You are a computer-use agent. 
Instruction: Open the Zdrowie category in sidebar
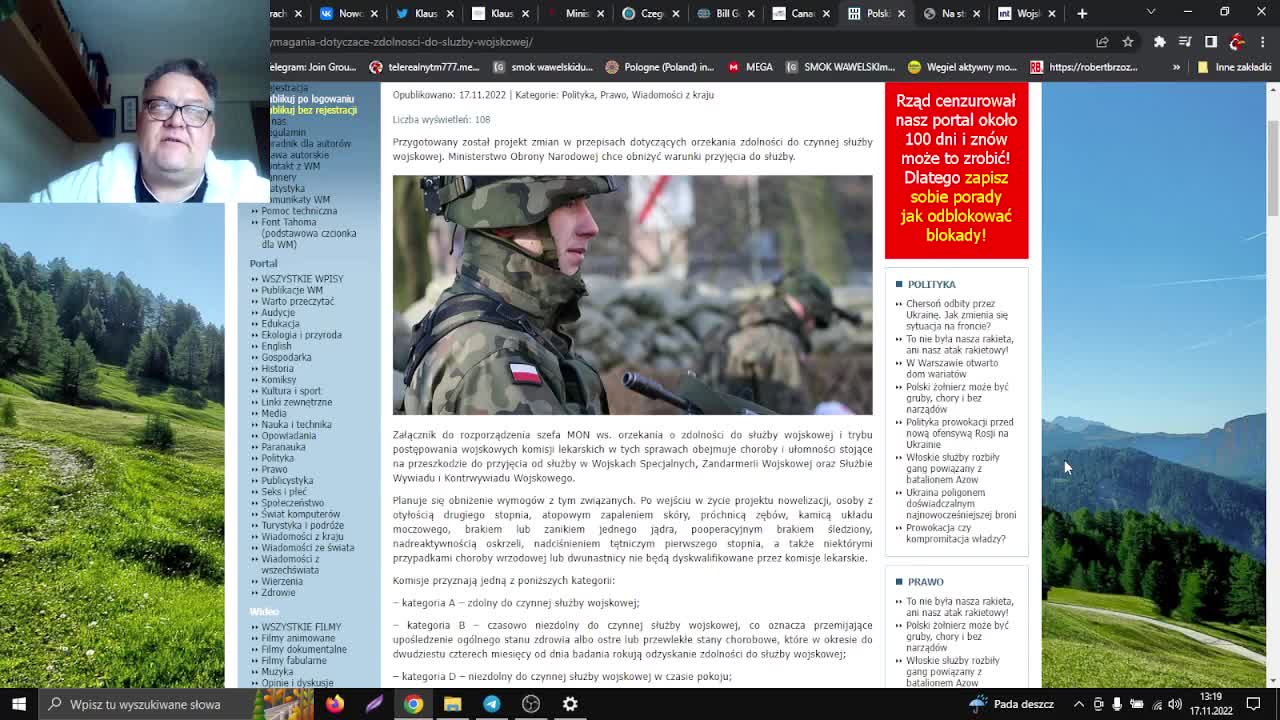tap(278, 592)
